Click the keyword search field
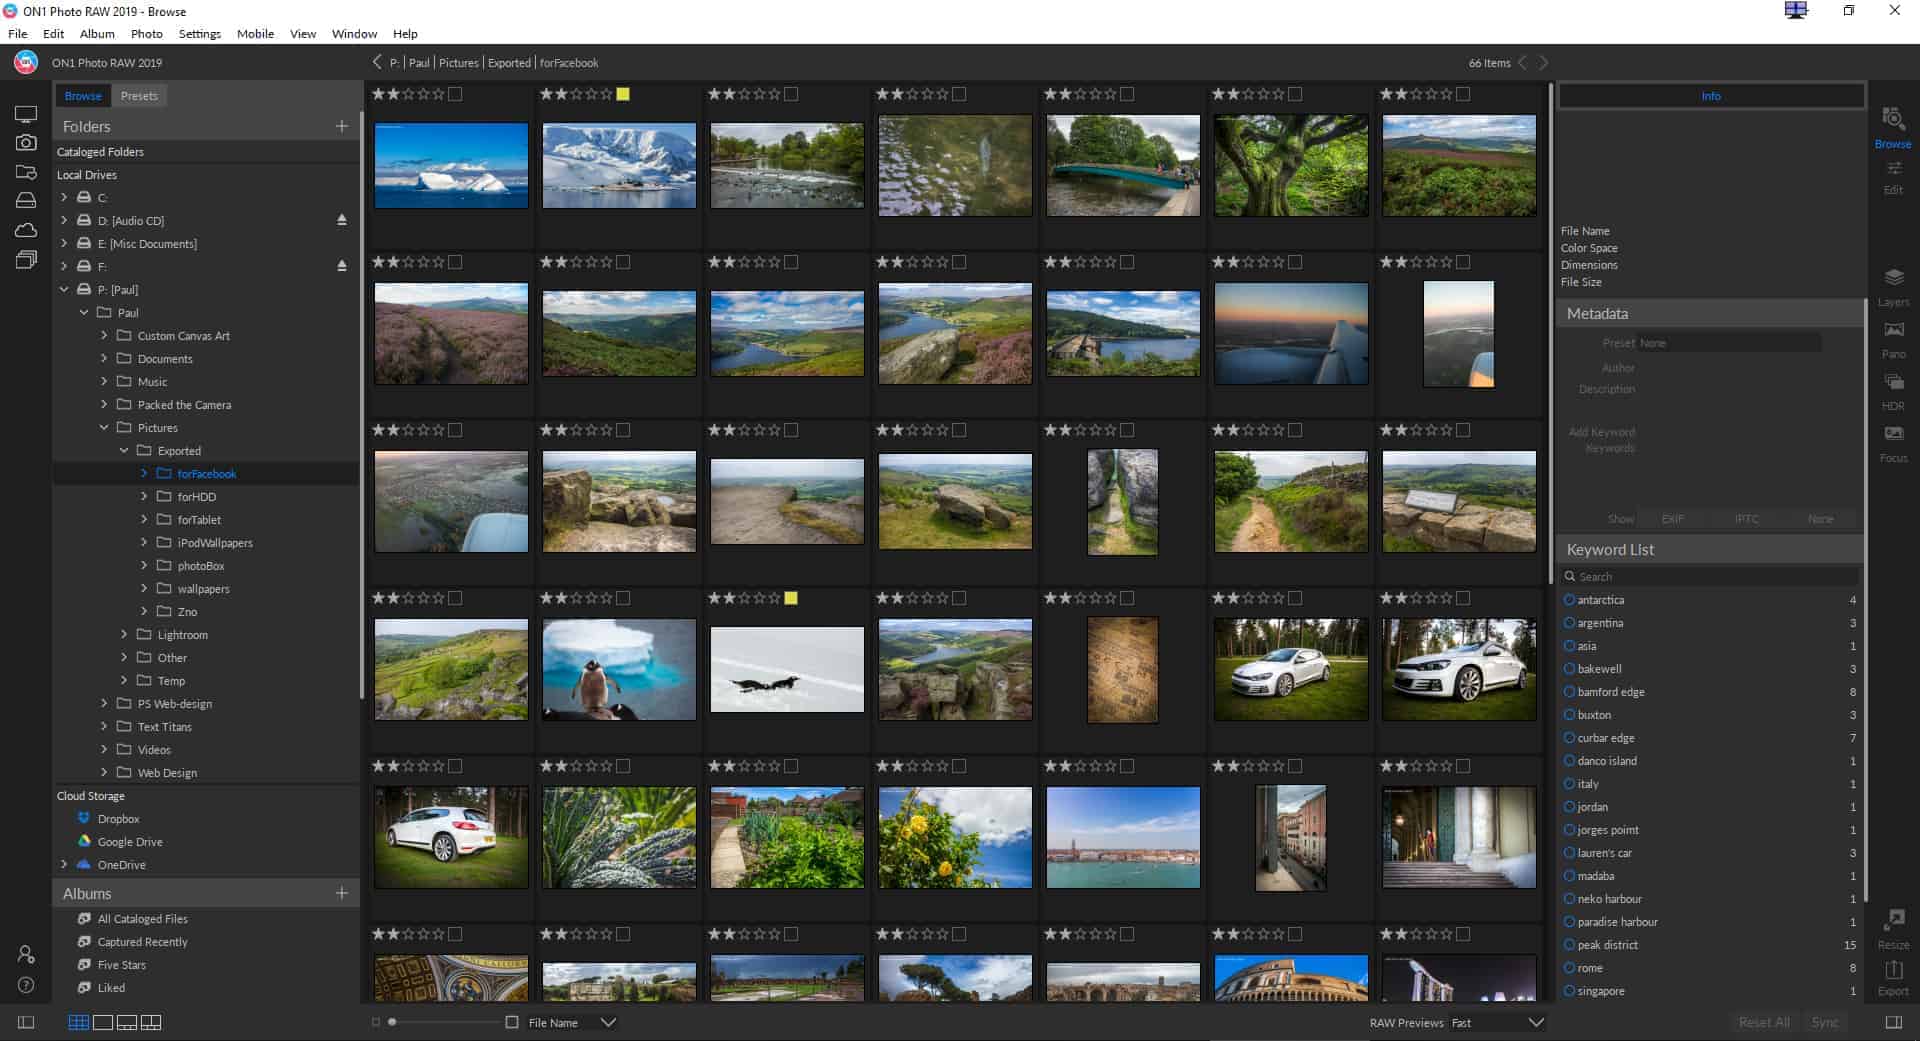This screenshot has height=1041, width=1920. tap(1710, 576)
